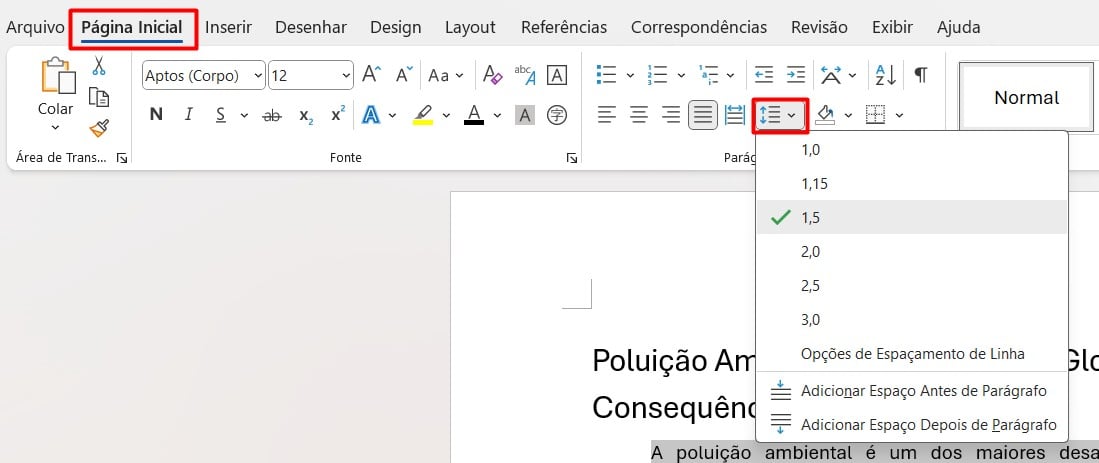The width and height of the screenshot is (1099, 463).
Task: Switch to the Inserir tab
Action: (228, 28)
